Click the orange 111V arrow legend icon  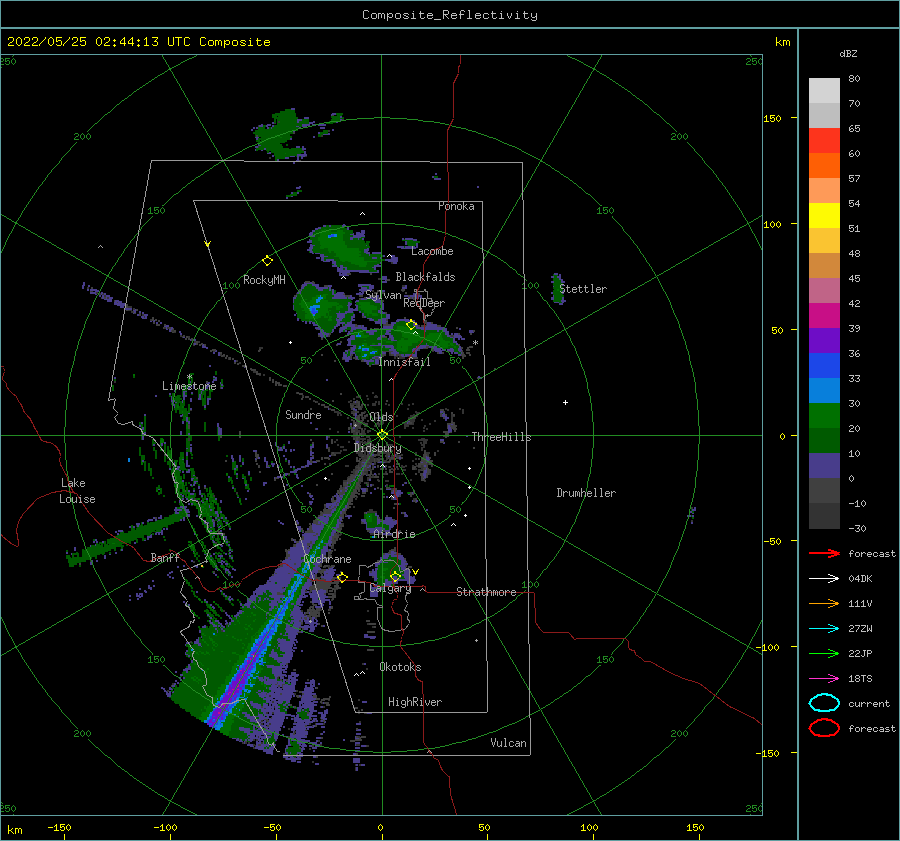(x=824, y=603)
